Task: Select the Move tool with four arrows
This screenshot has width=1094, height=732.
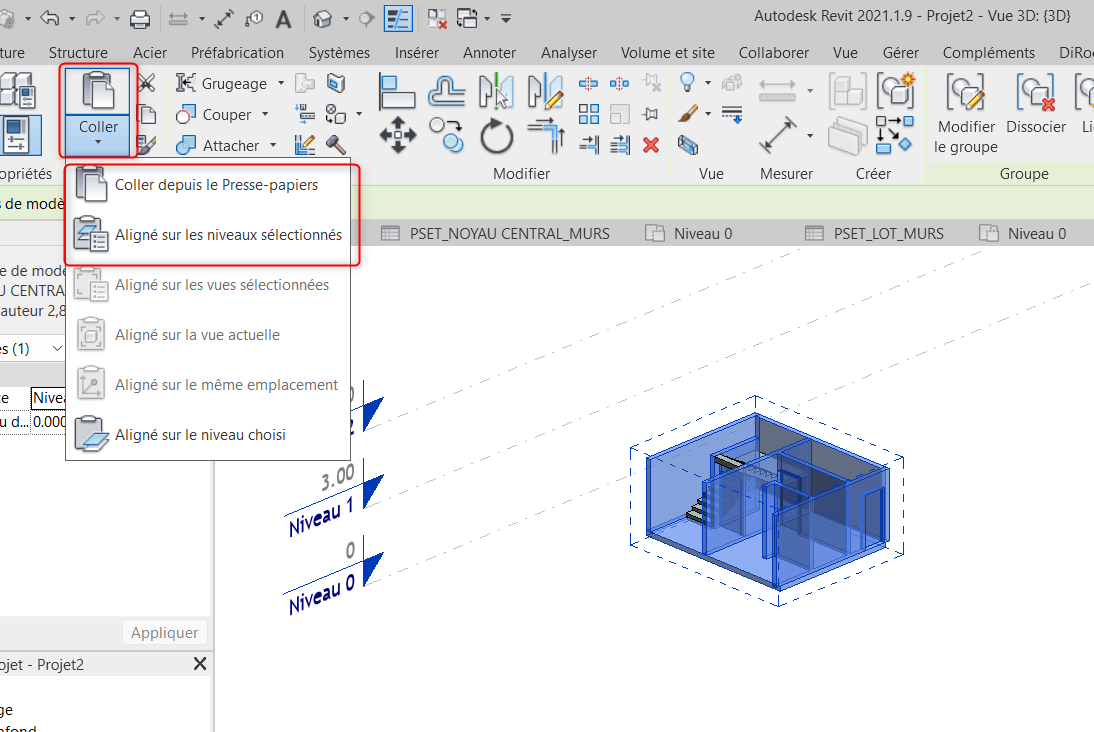Action: pyautogui.click(x=397, y=135)
